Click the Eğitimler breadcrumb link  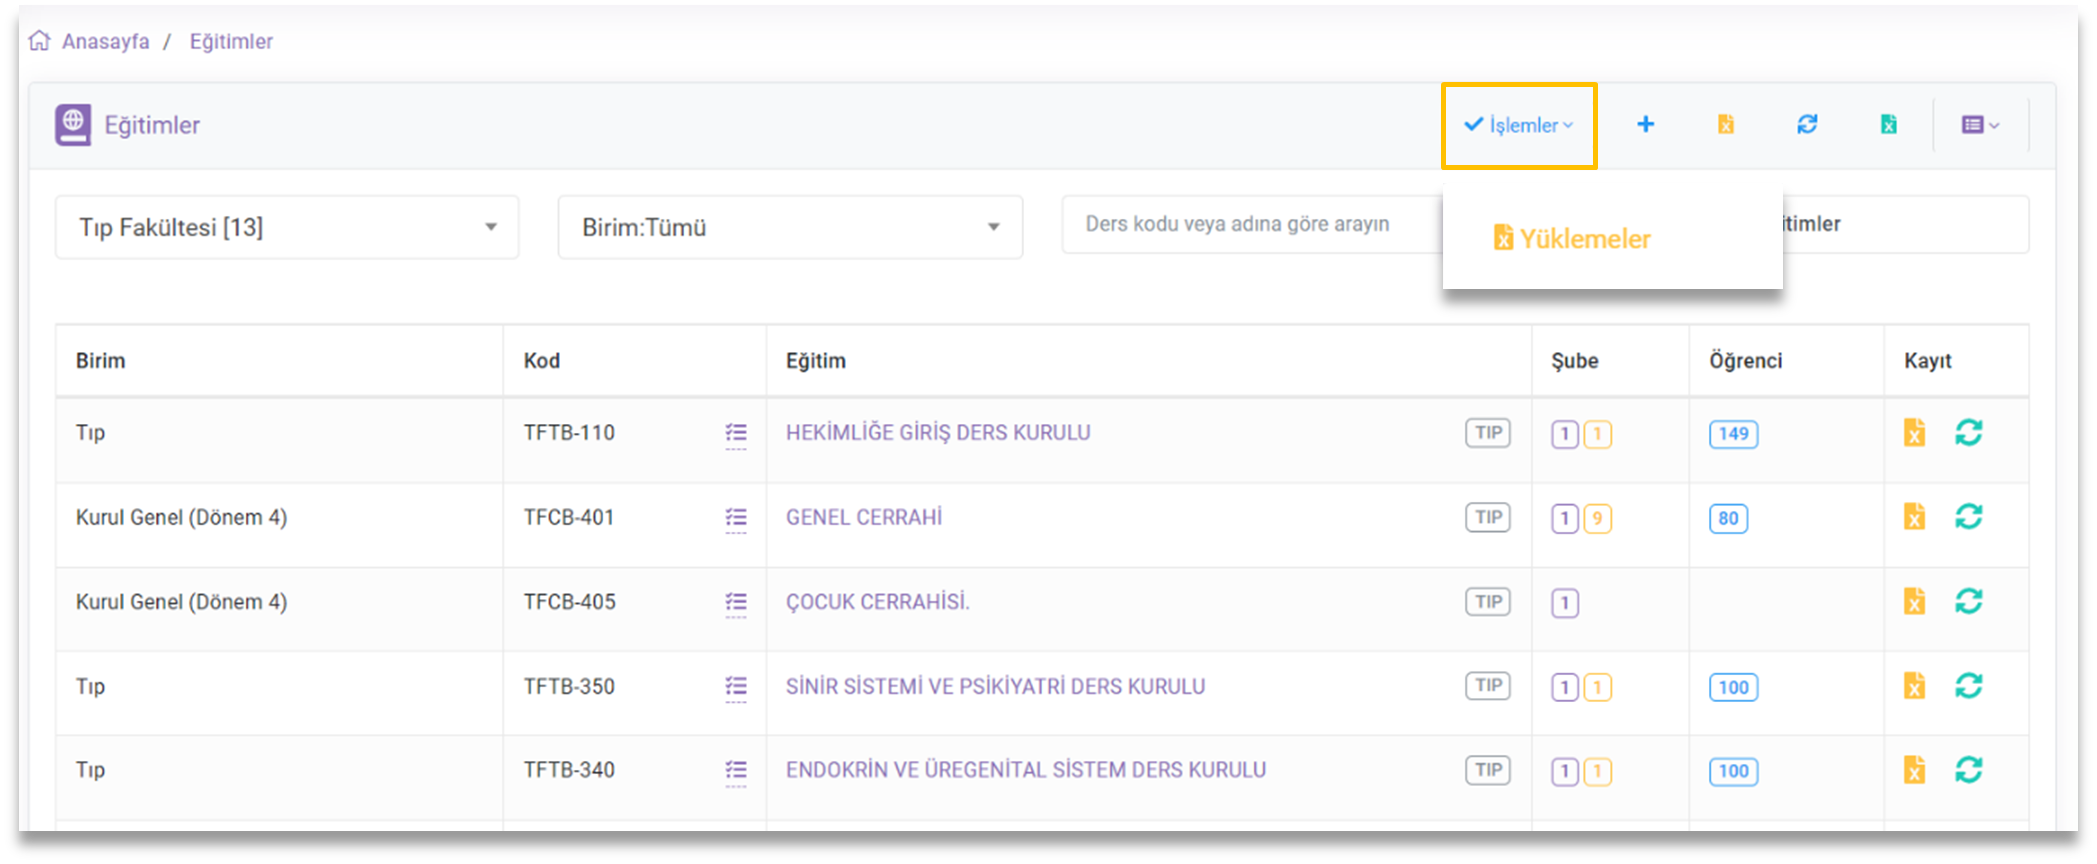click(231, 41)
